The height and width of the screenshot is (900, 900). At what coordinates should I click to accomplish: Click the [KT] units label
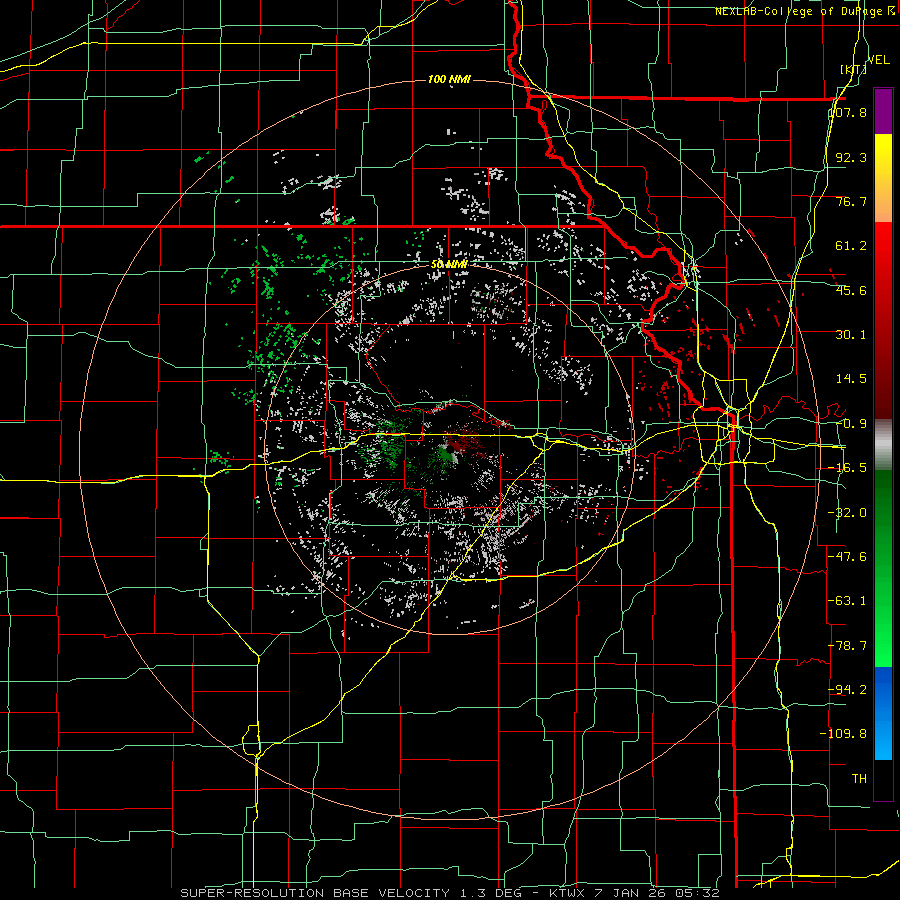click(x=853, y=69)
